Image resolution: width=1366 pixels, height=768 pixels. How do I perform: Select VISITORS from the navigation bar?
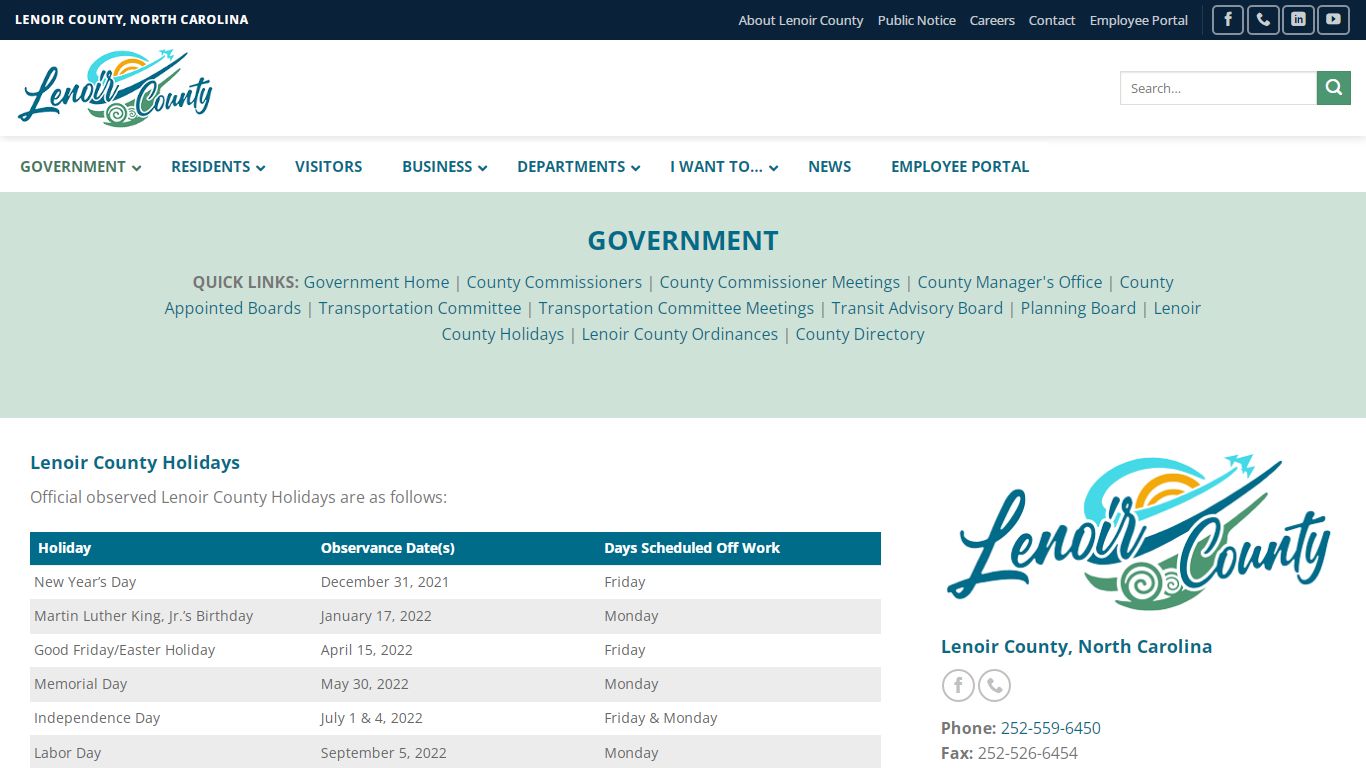point(328,166)
